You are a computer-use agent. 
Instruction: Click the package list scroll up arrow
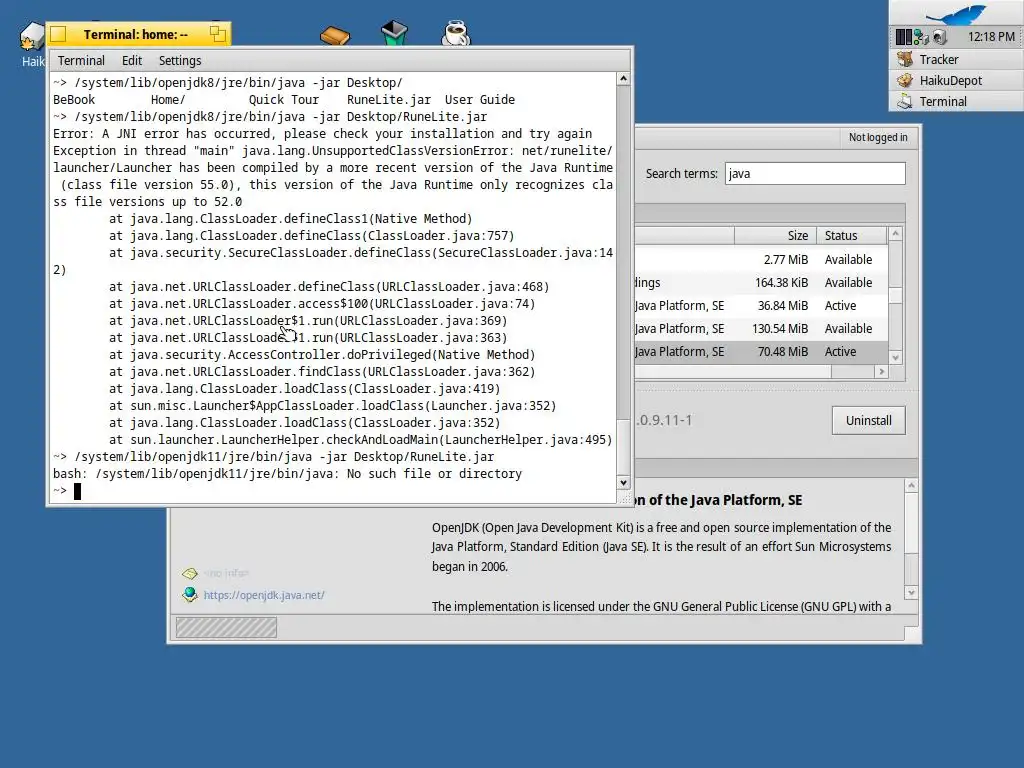(895, 233)
